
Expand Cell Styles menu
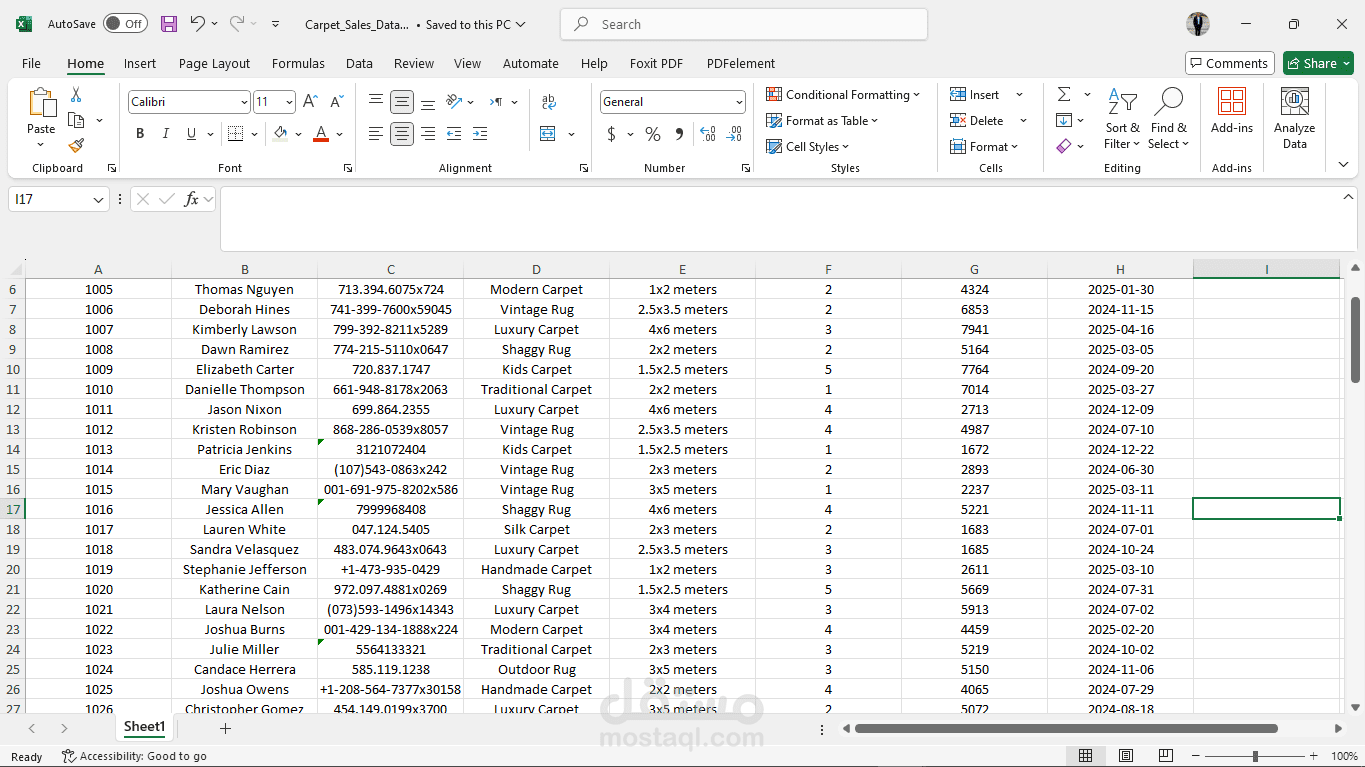(x=808, y=146)
